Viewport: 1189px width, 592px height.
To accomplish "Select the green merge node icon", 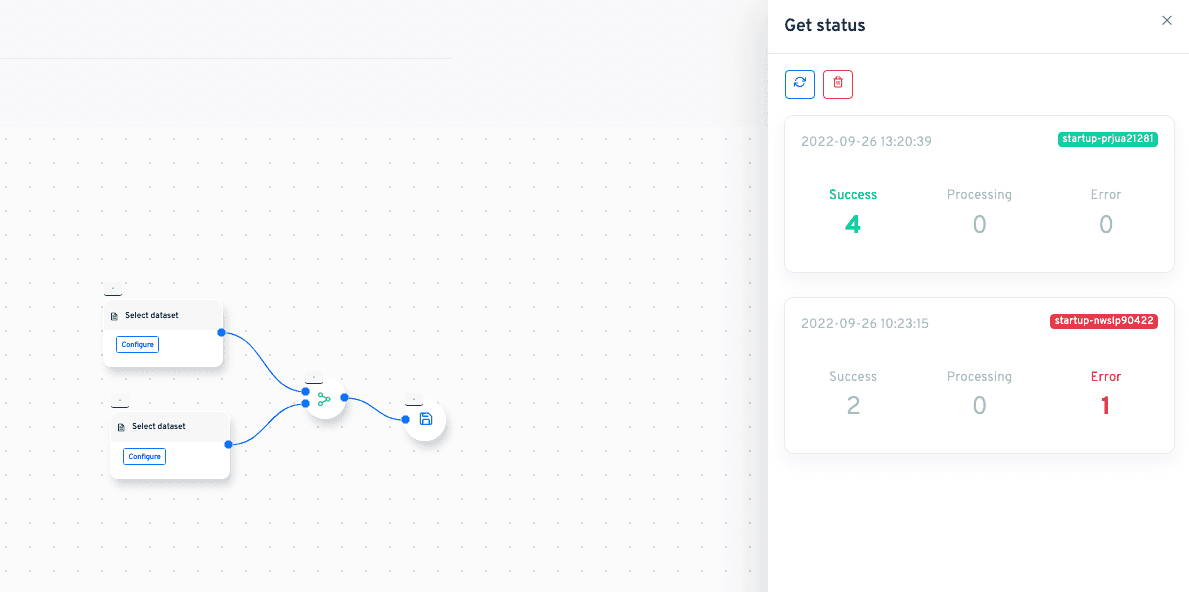I will (x=325, y=399).
